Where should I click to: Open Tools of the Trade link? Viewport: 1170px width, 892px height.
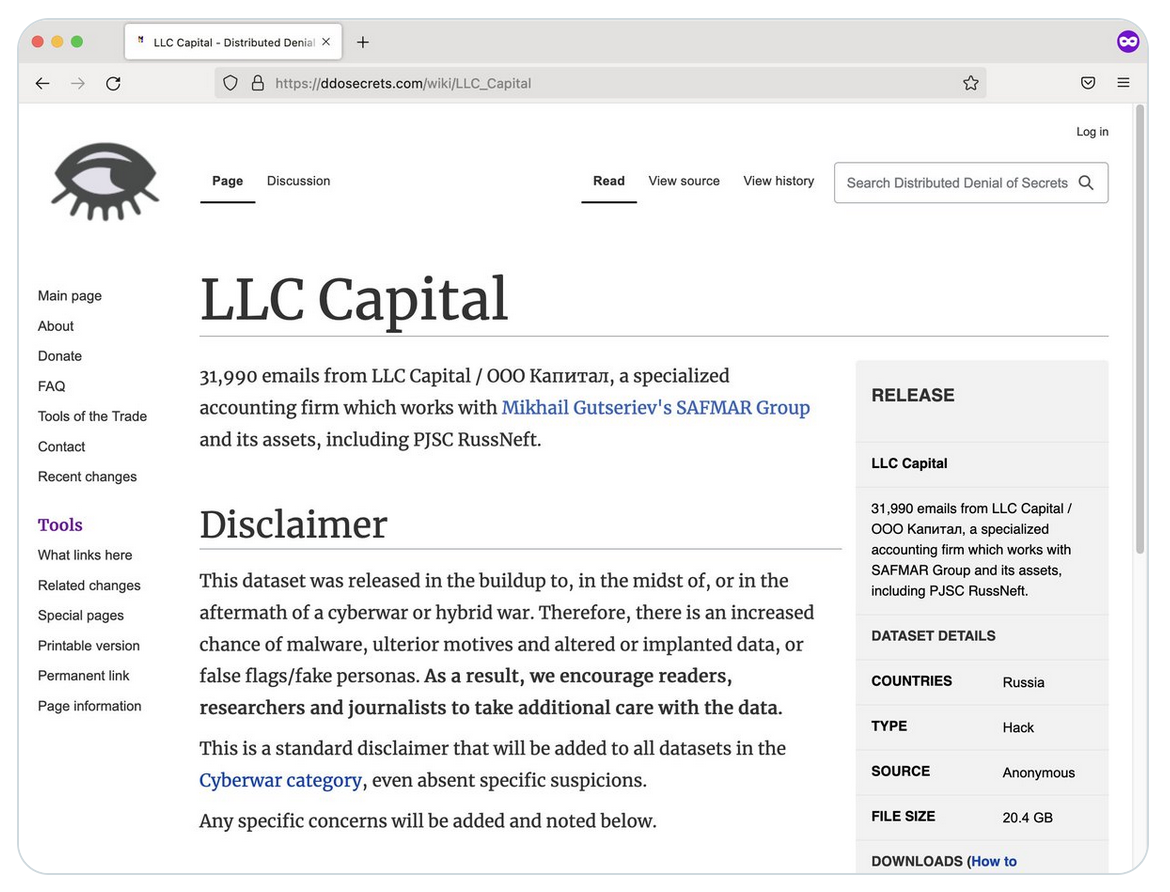[x=93, y=417]
